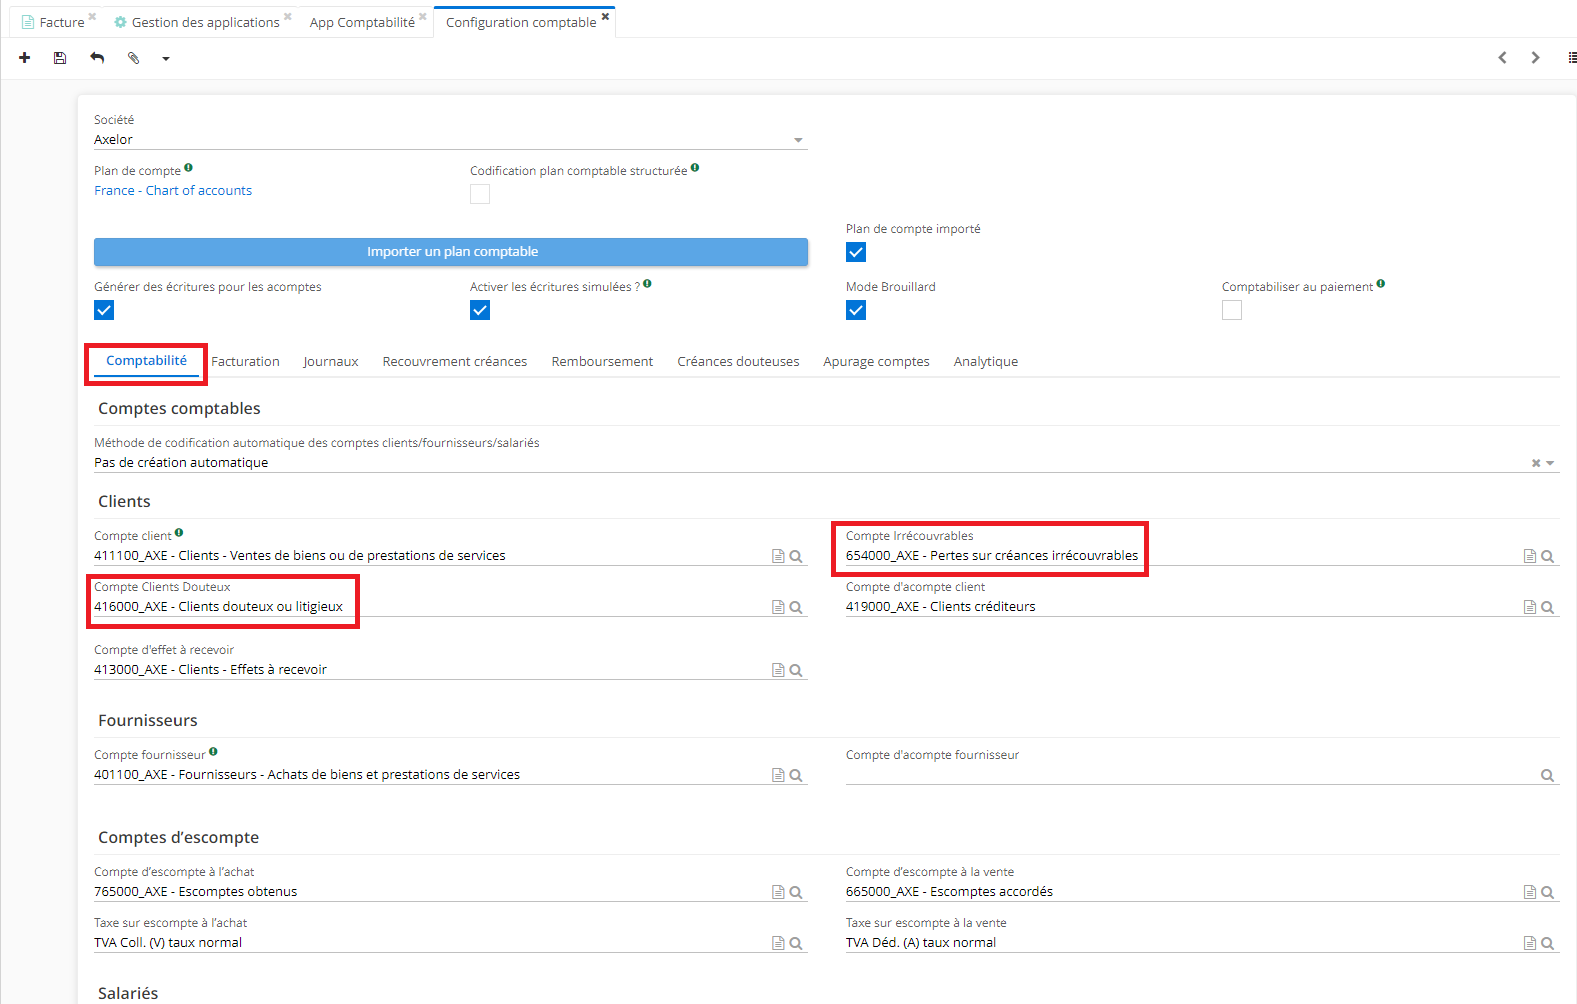Search Compte d'escompte à l'achat magnifier

click(x=796, y=892)
